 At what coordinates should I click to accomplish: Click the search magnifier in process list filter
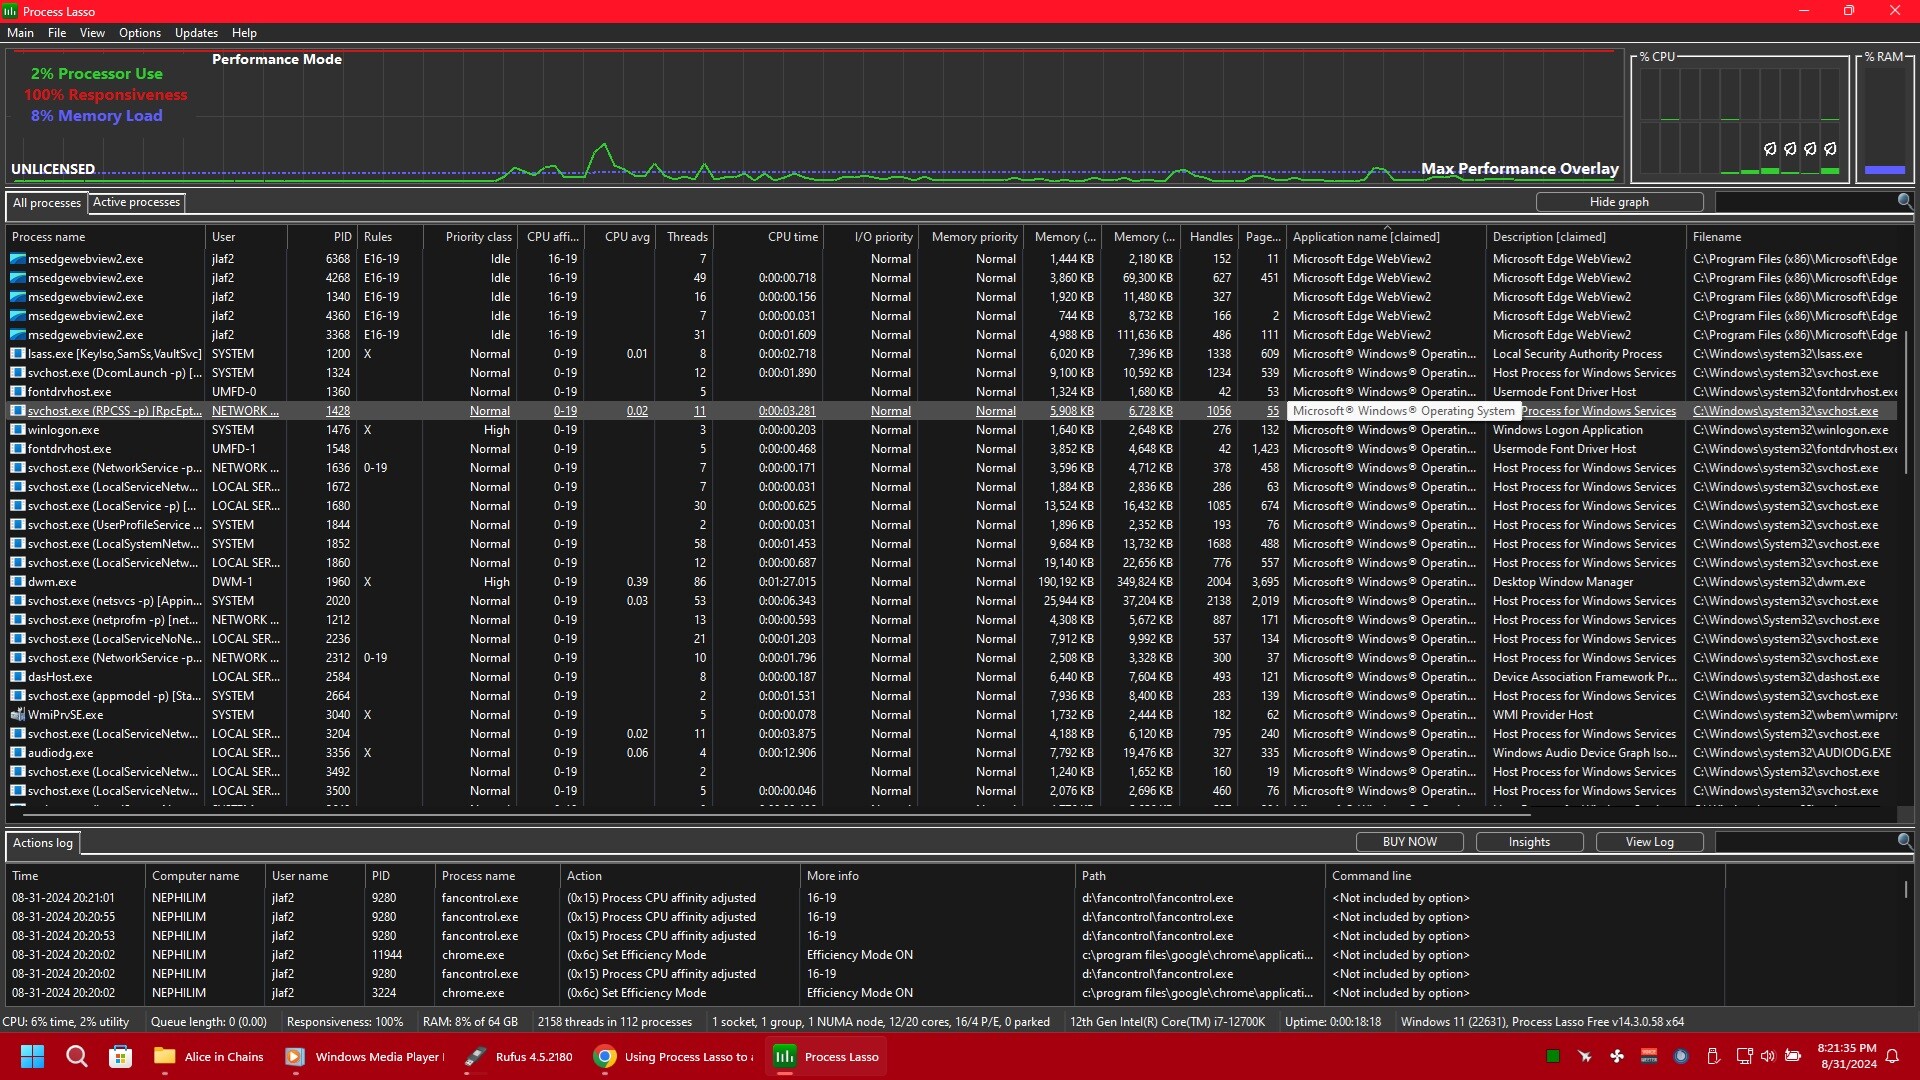(x=1905, y=202)
